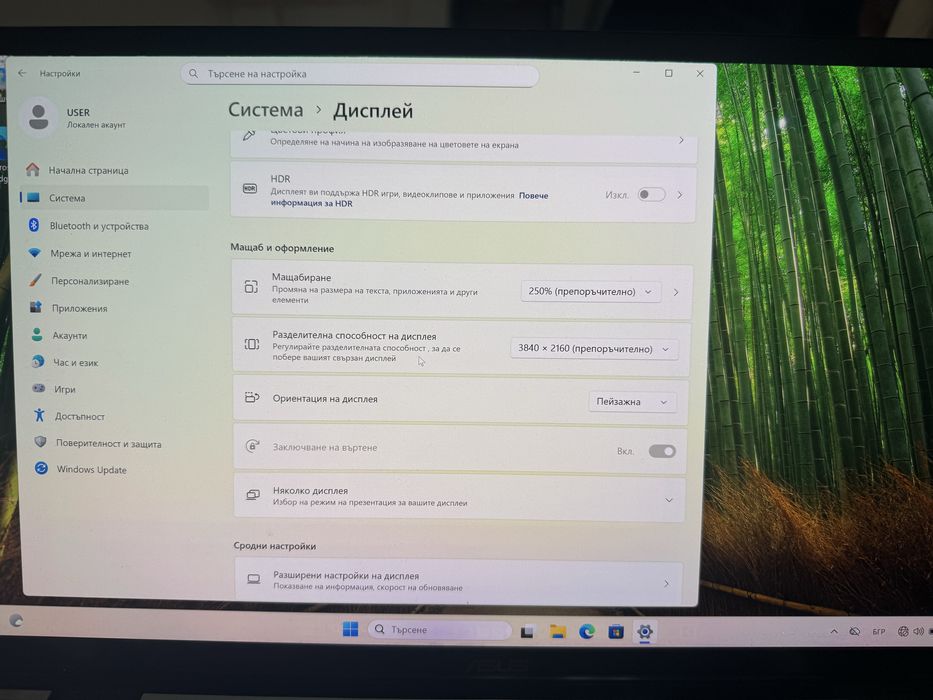Click the Поверителност и защита shield icon
The image size is (933, 700).
point(40,442)
